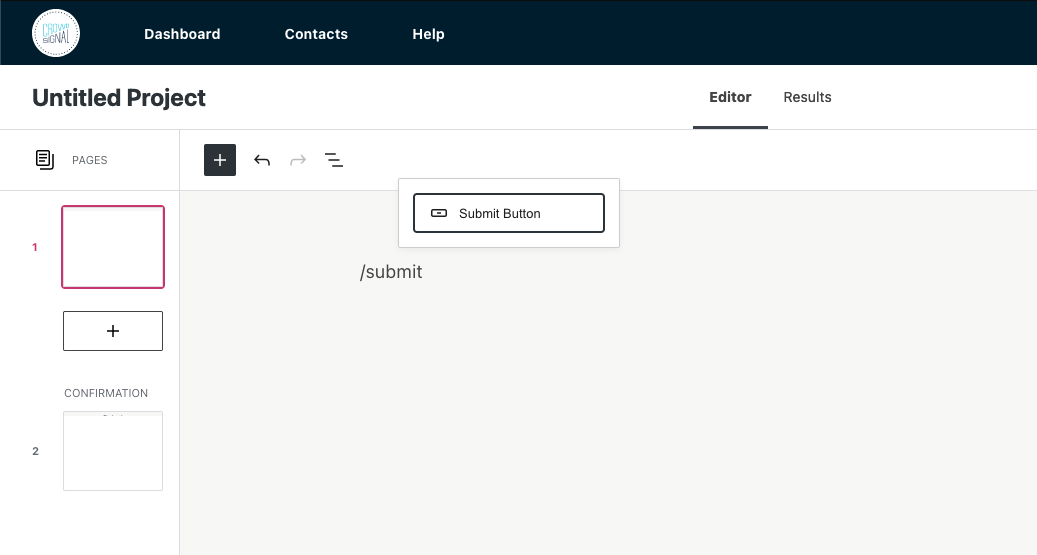
Task: Switch to the Results tab
Action: click(807, 97)
